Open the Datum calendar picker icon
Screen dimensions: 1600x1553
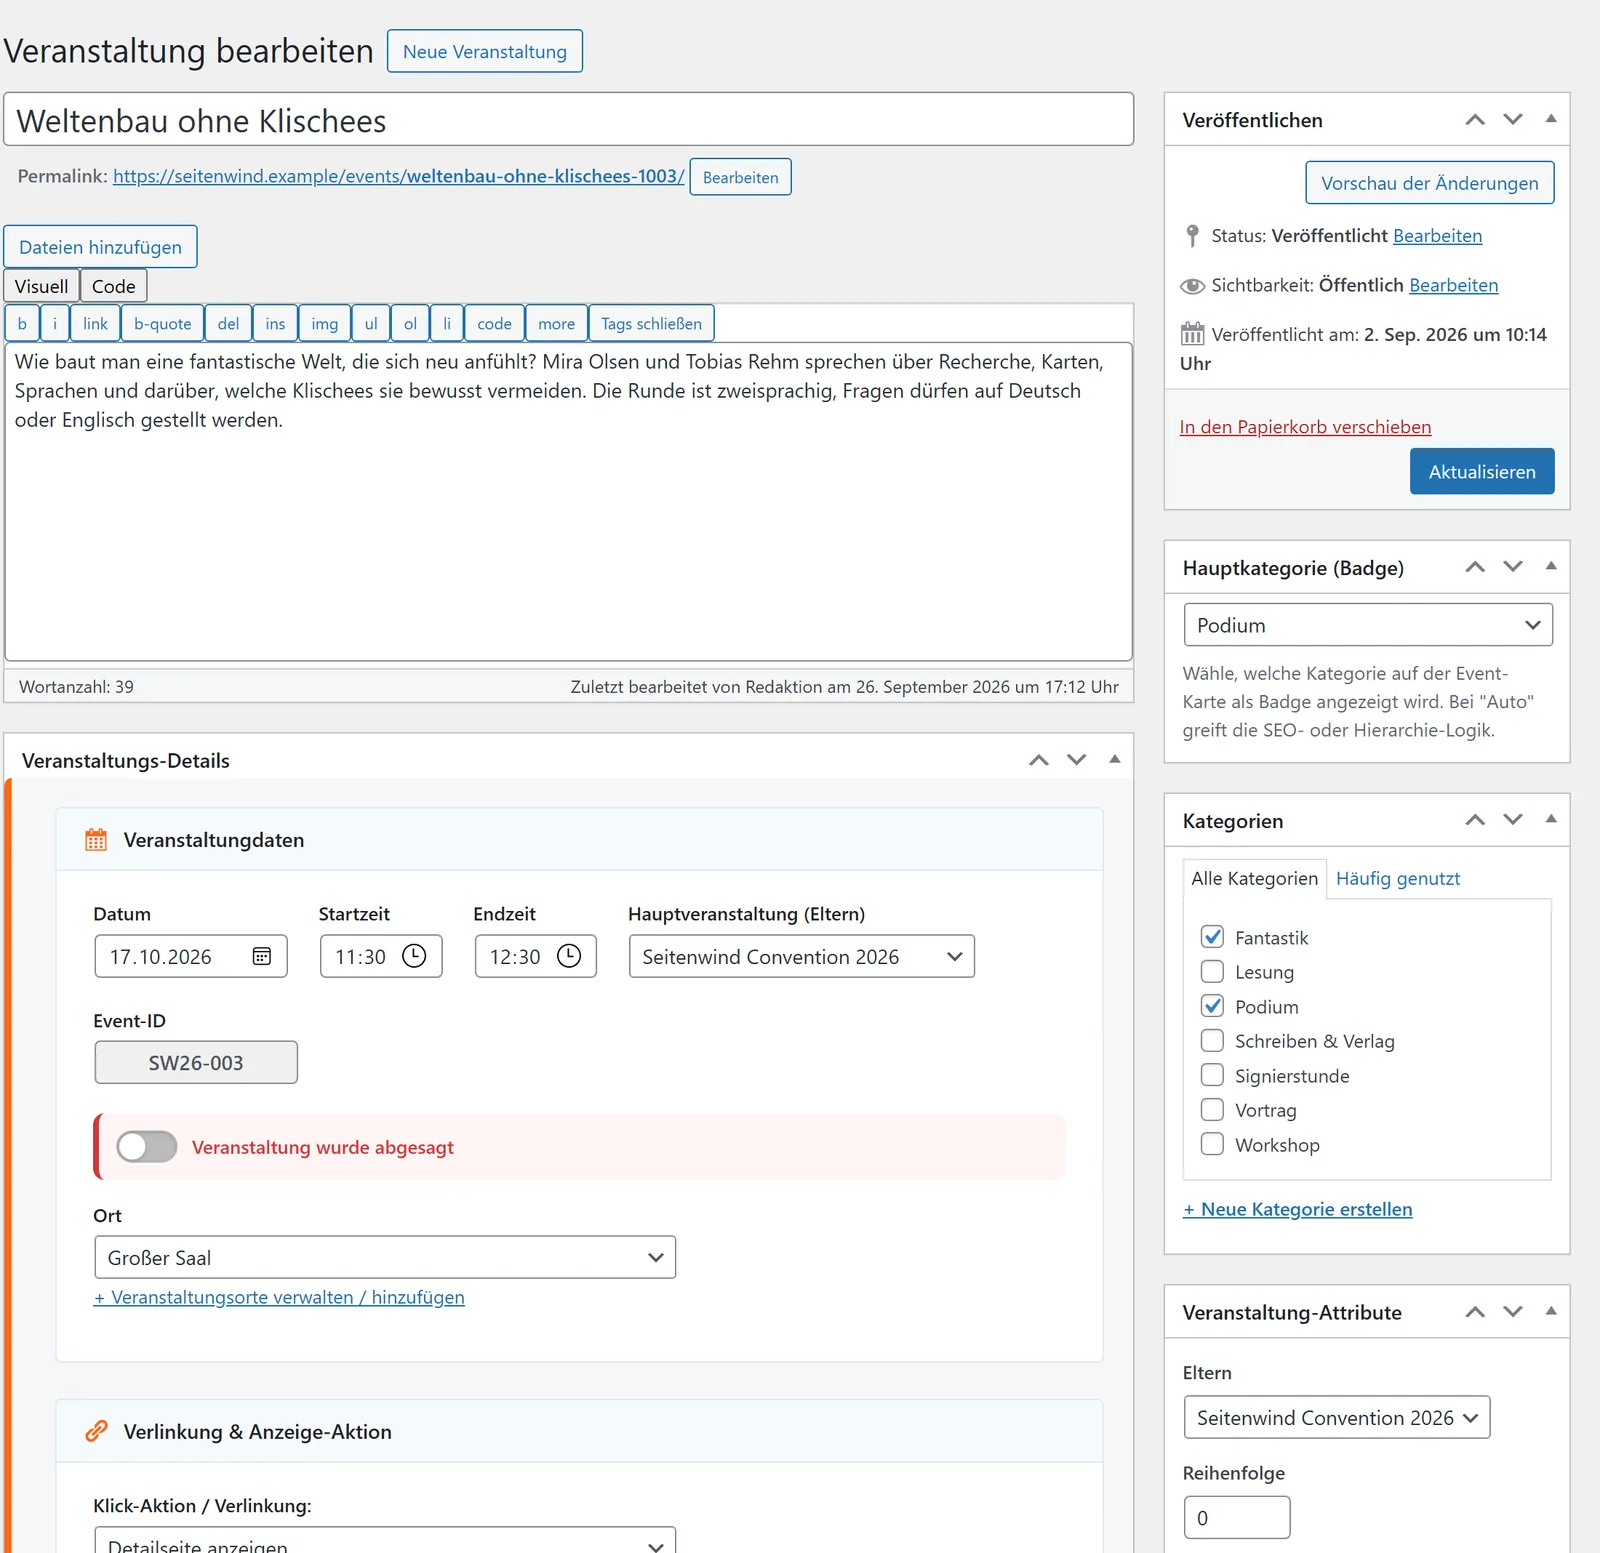tap(262, 956)
